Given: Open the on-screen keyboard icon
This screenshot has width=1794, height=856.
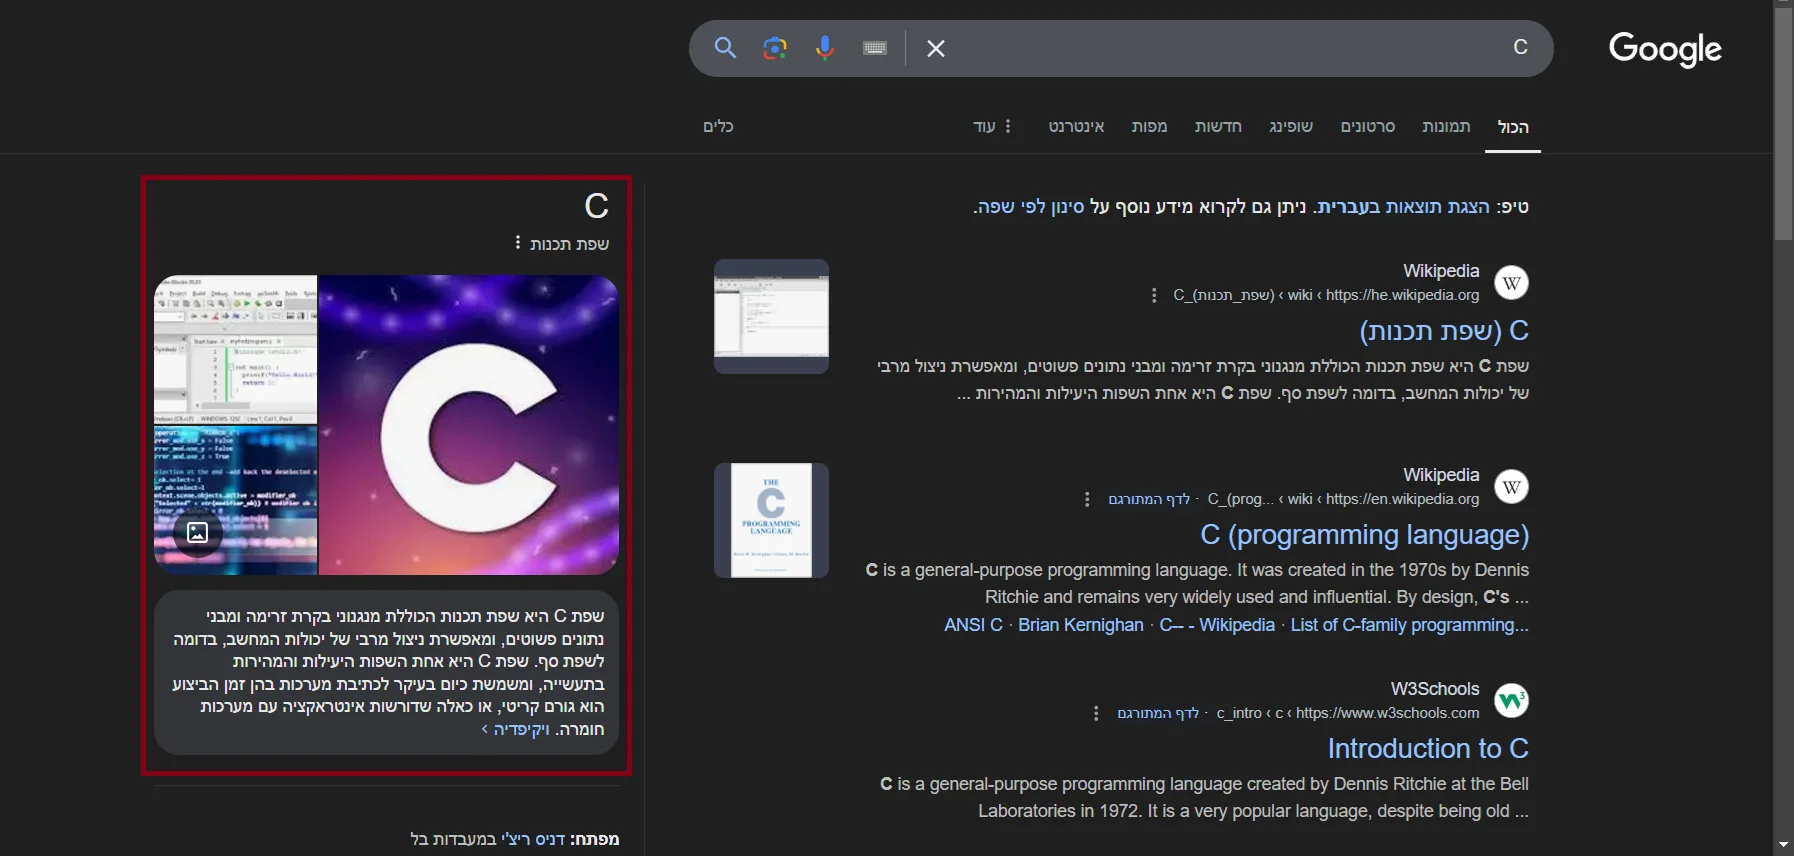Looking at the screenshot, I should click(875, 48).
